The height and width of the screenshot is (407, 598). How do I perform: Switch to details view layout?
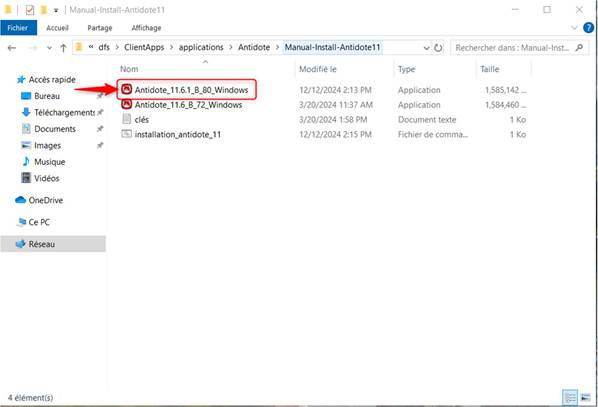[571, 398]
